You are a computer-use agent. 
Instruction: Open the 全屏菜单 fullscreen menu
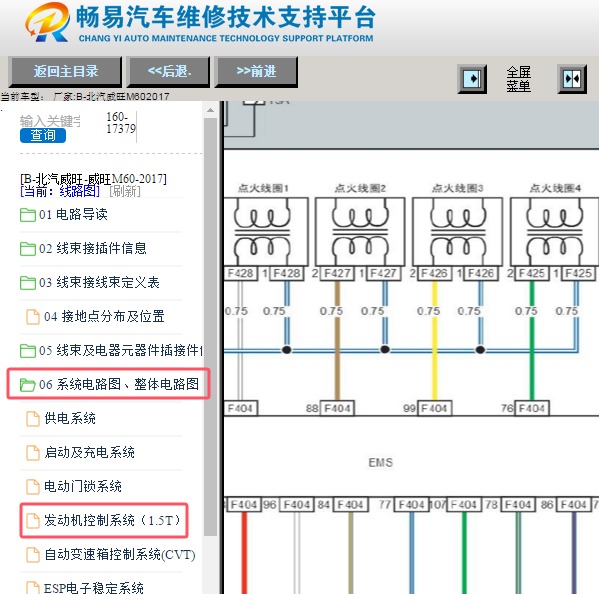[x=518, y=79]
